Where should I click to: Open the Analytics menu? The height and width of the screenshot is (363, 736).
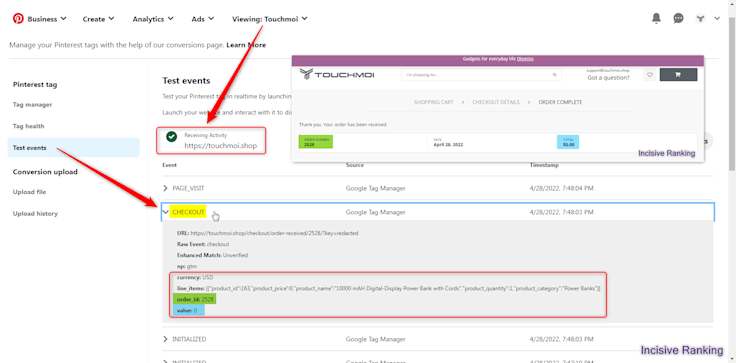pyautogui.click(x=153, y=19)
